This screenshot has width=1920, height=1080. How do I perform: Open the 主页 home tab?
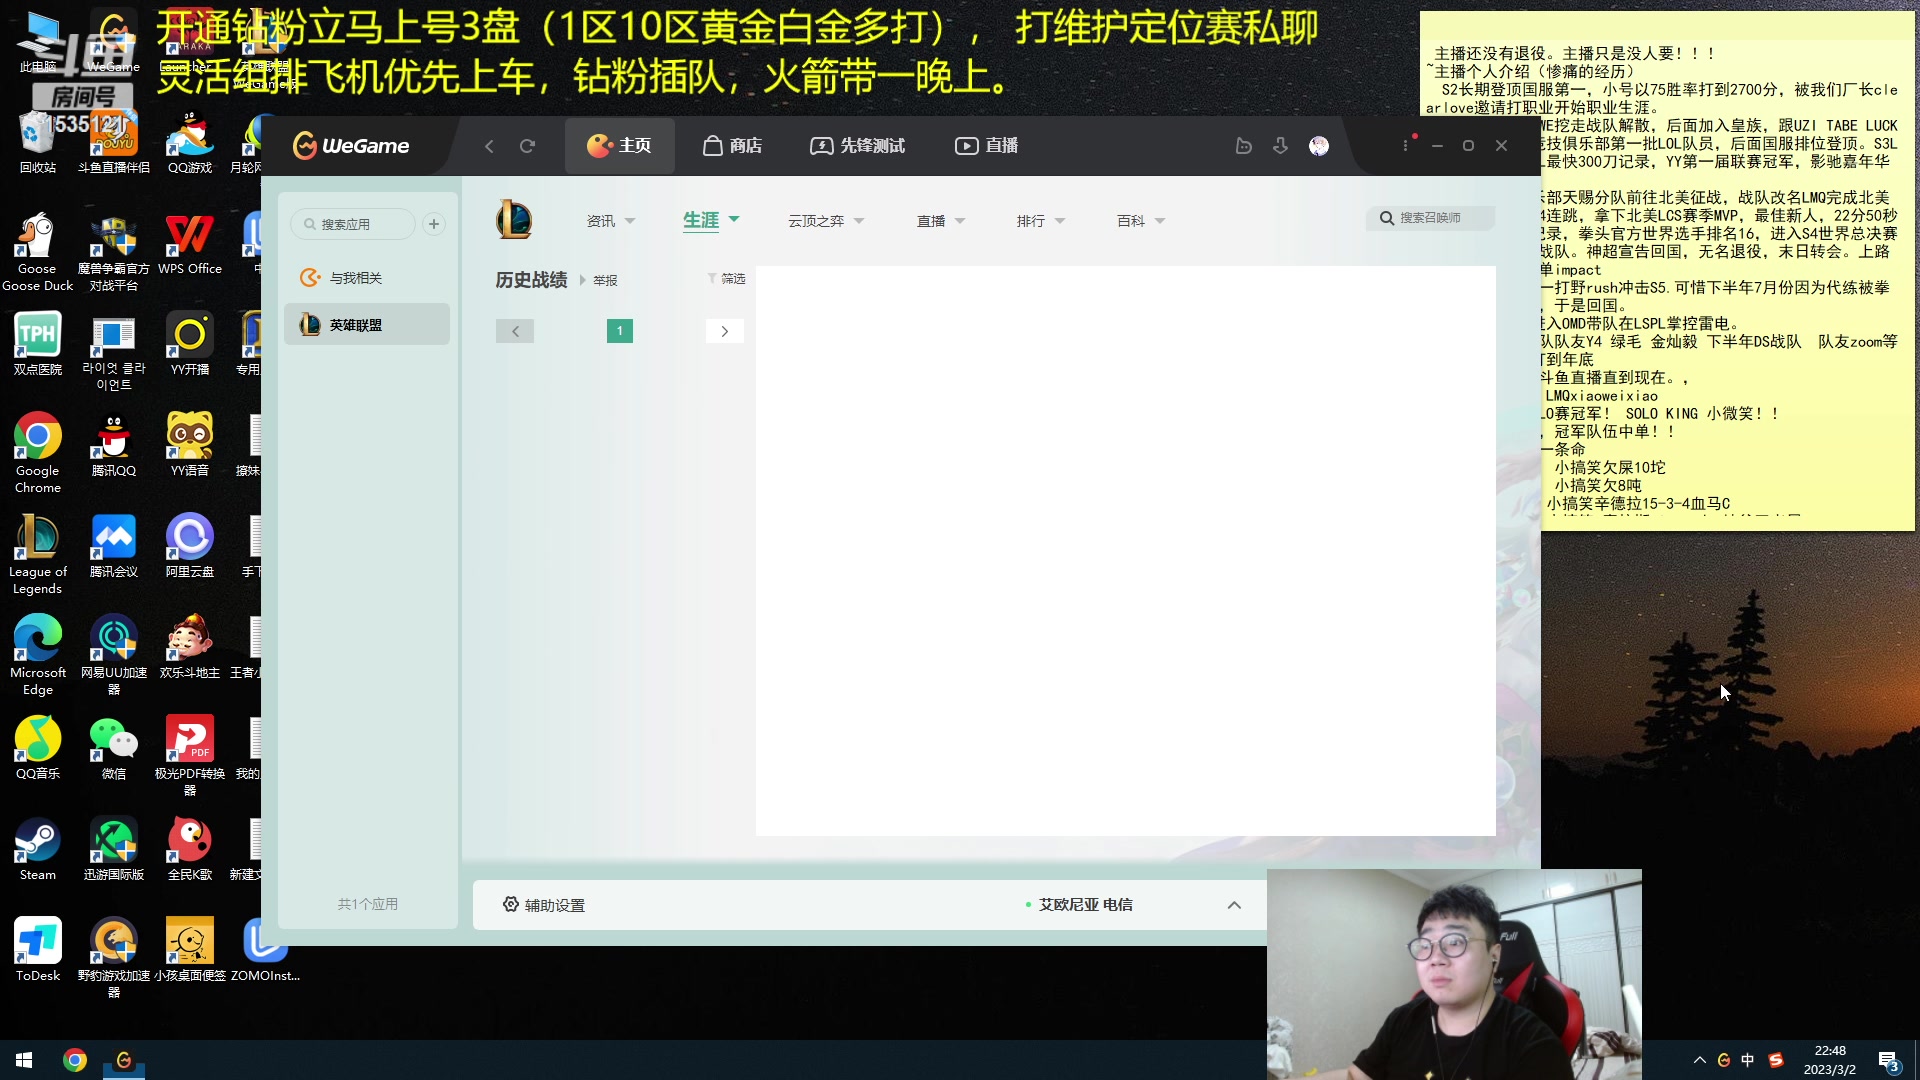click(619, 146)
